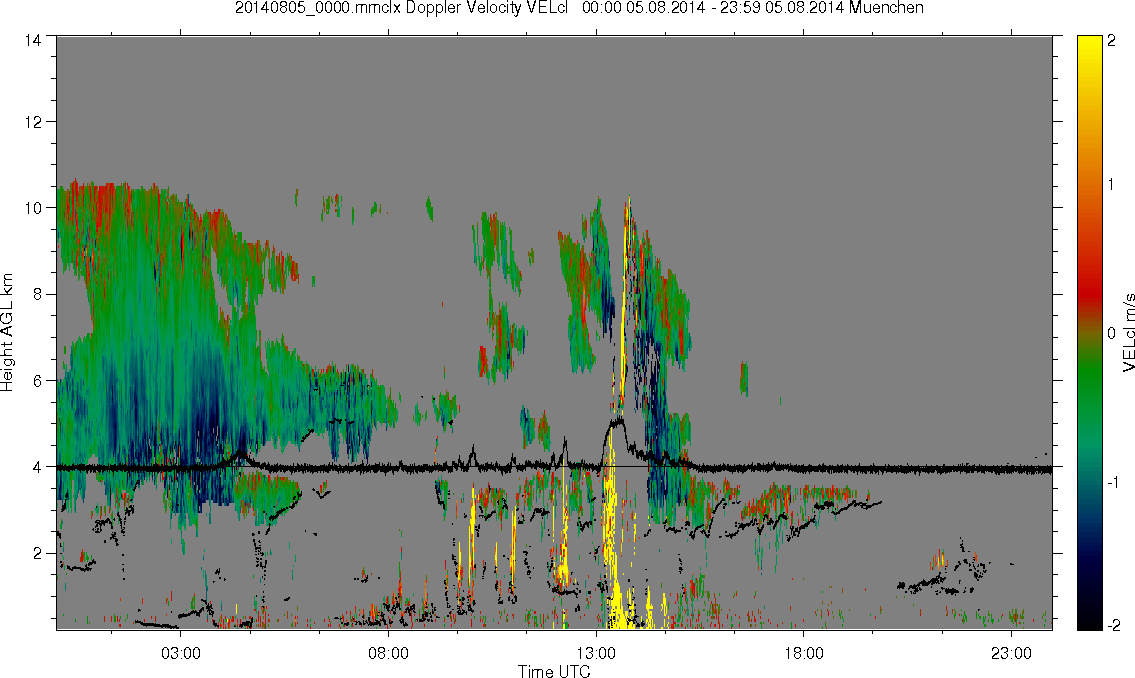Click the 13:00 time tick label
Viewport: 1135px width, 678px height.
pos(596,653)
